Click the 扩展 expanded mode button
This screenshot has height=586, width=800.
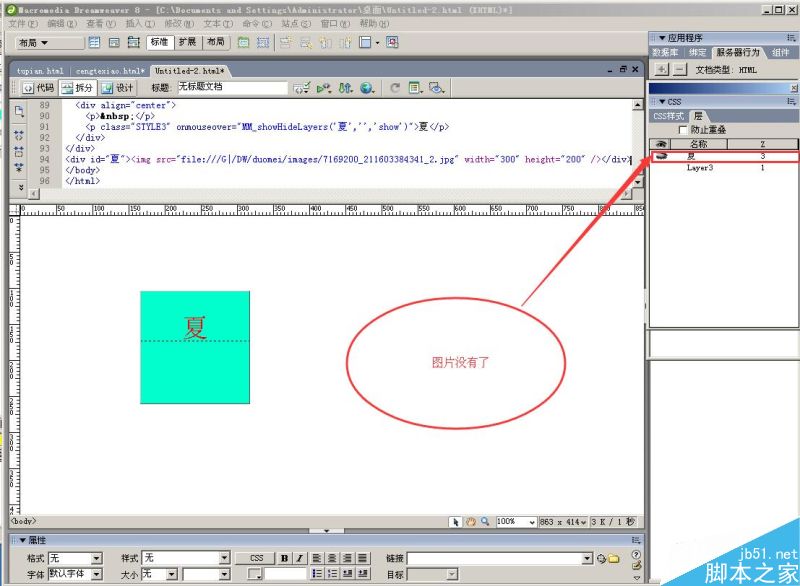click(187, 42)
